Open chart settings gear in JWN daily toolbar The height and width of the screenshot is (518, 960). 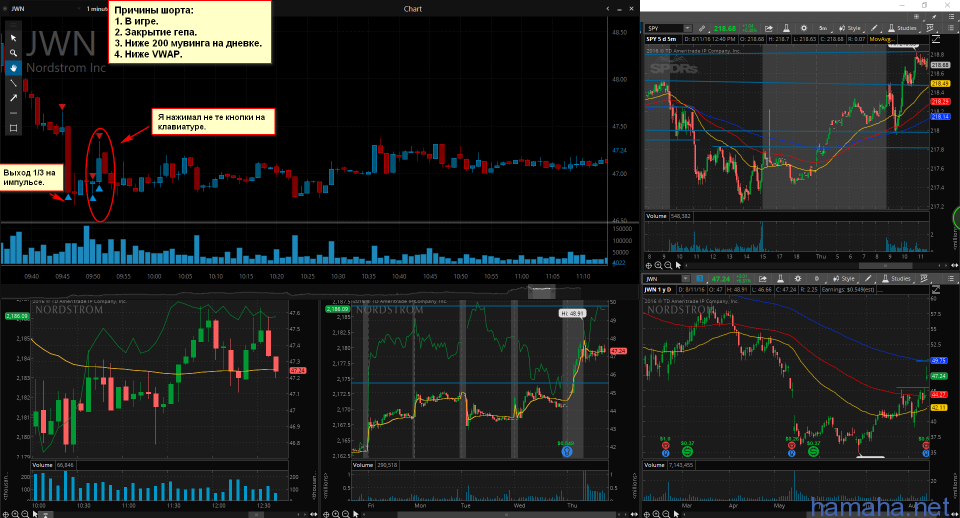798,279
